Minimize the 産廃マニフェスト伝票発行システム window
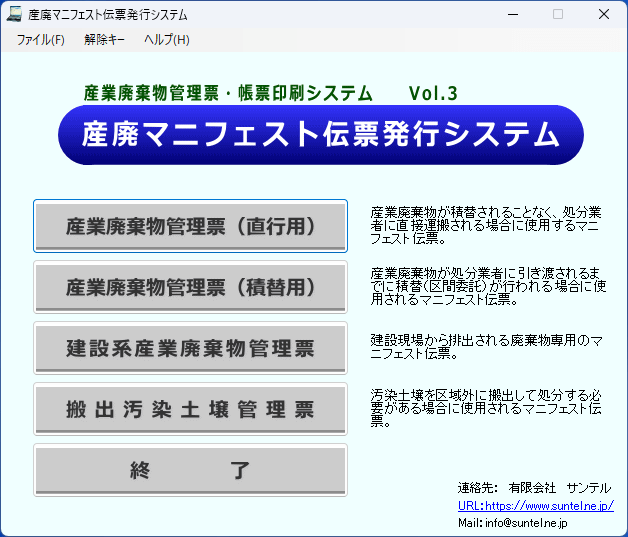 (x=513, y=14)
